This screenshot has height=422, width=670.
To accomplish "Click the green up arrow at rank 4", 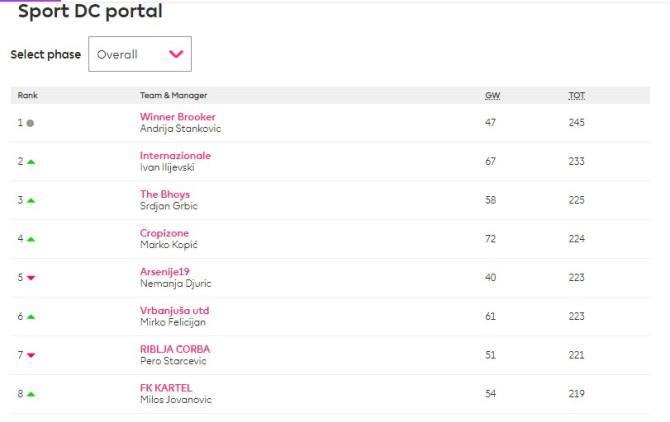I will (31, 239).
